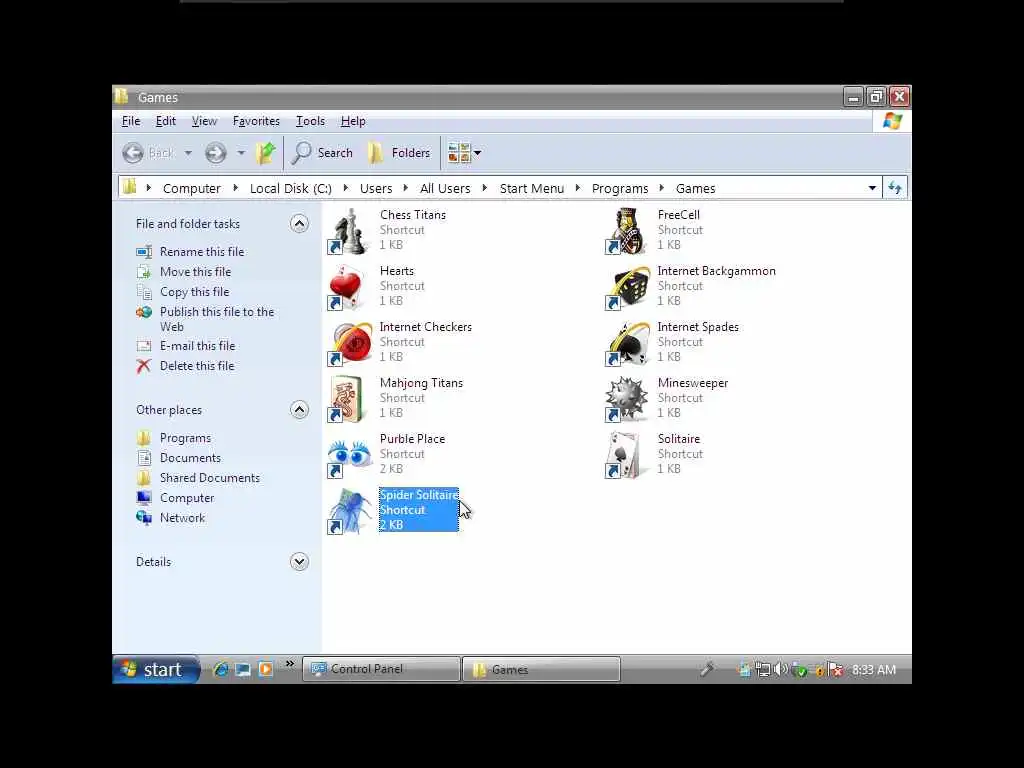Open the Forward history dropdown arrow
This screenshot has width=1024, height=768.
[x=241, y=153]
